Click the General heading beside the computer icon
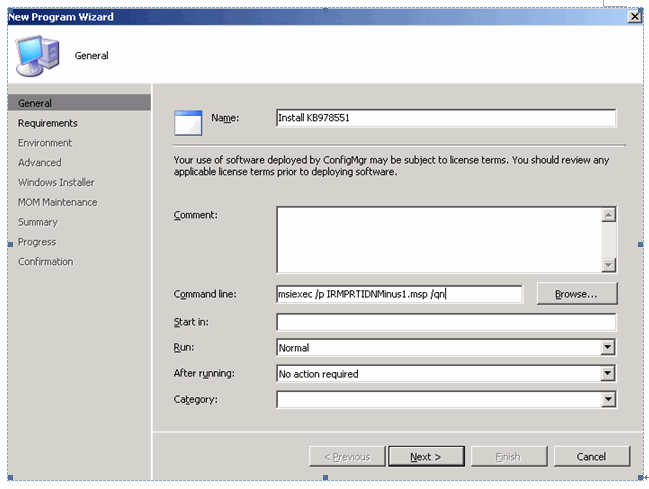The height and width of the screenshot is (489, 649). coord(91,55)
